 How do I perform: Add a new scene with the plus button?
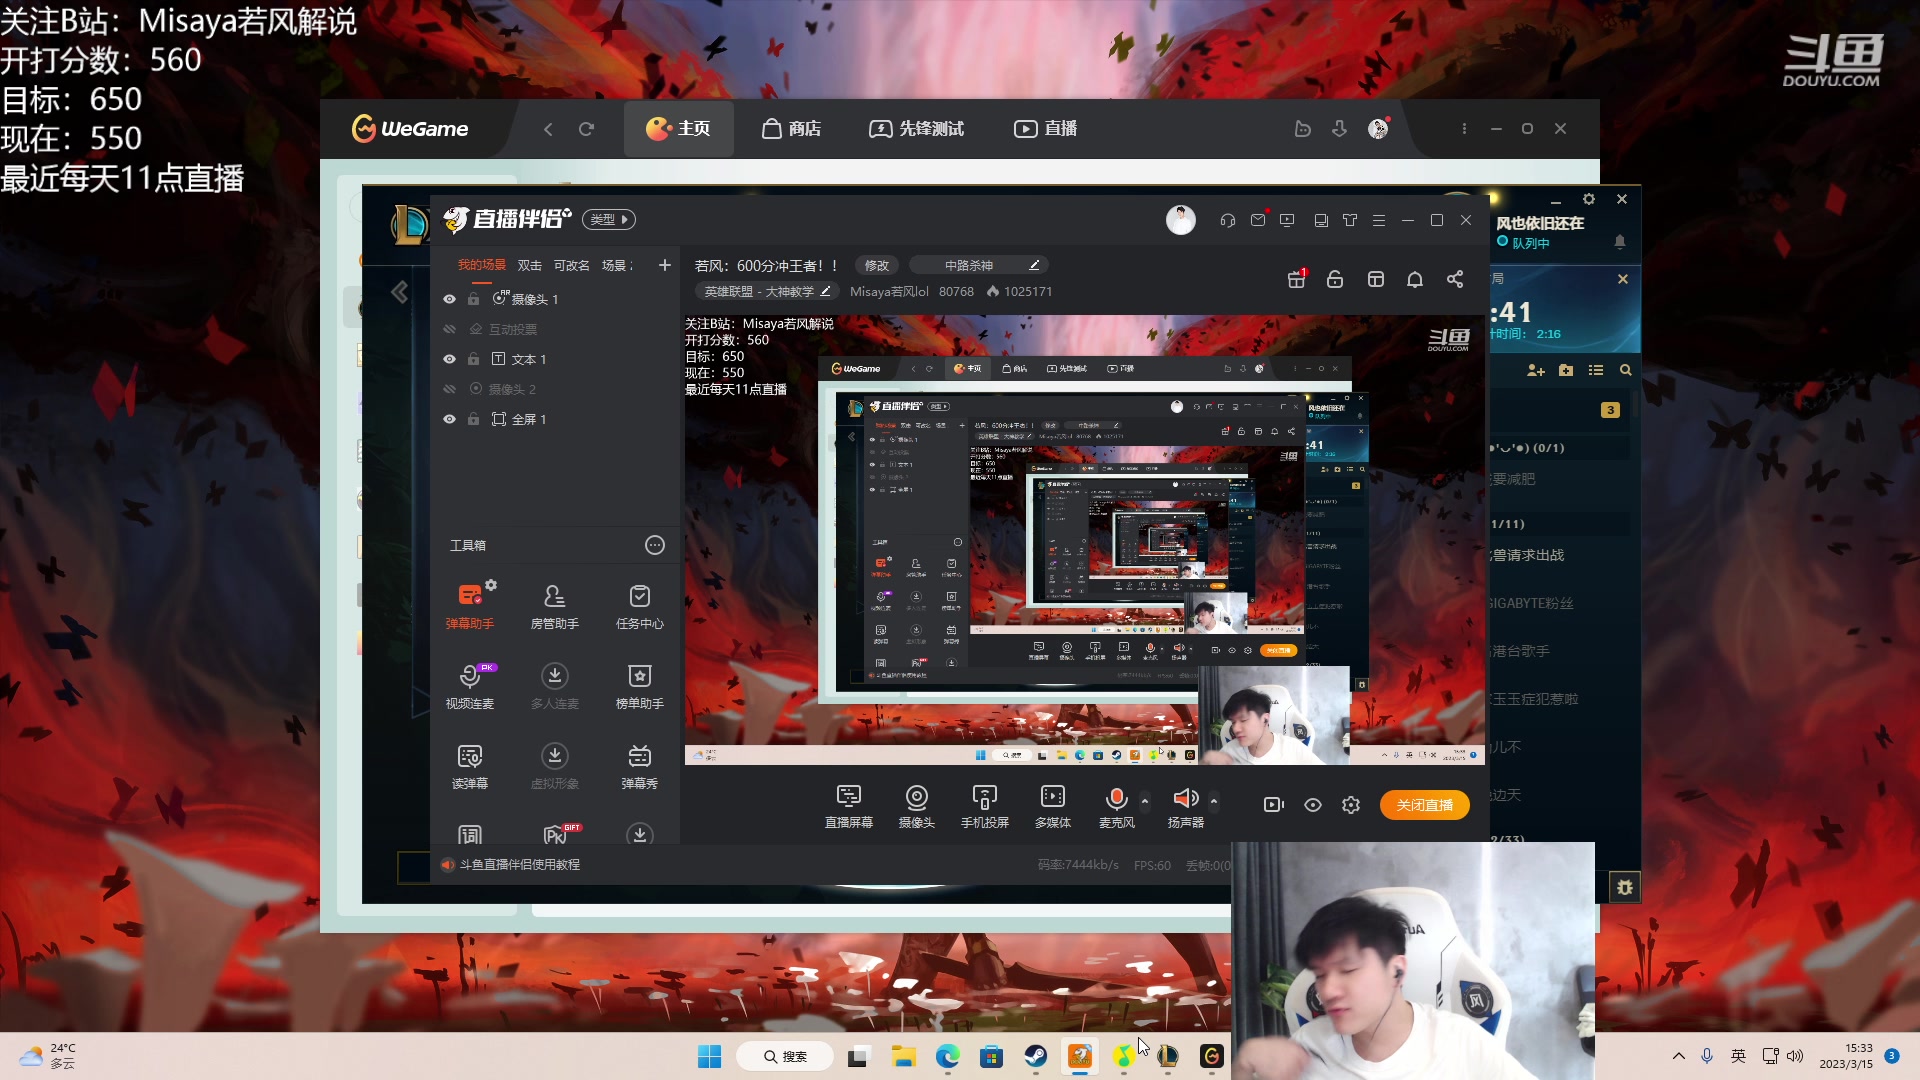[x=664, y=265]
